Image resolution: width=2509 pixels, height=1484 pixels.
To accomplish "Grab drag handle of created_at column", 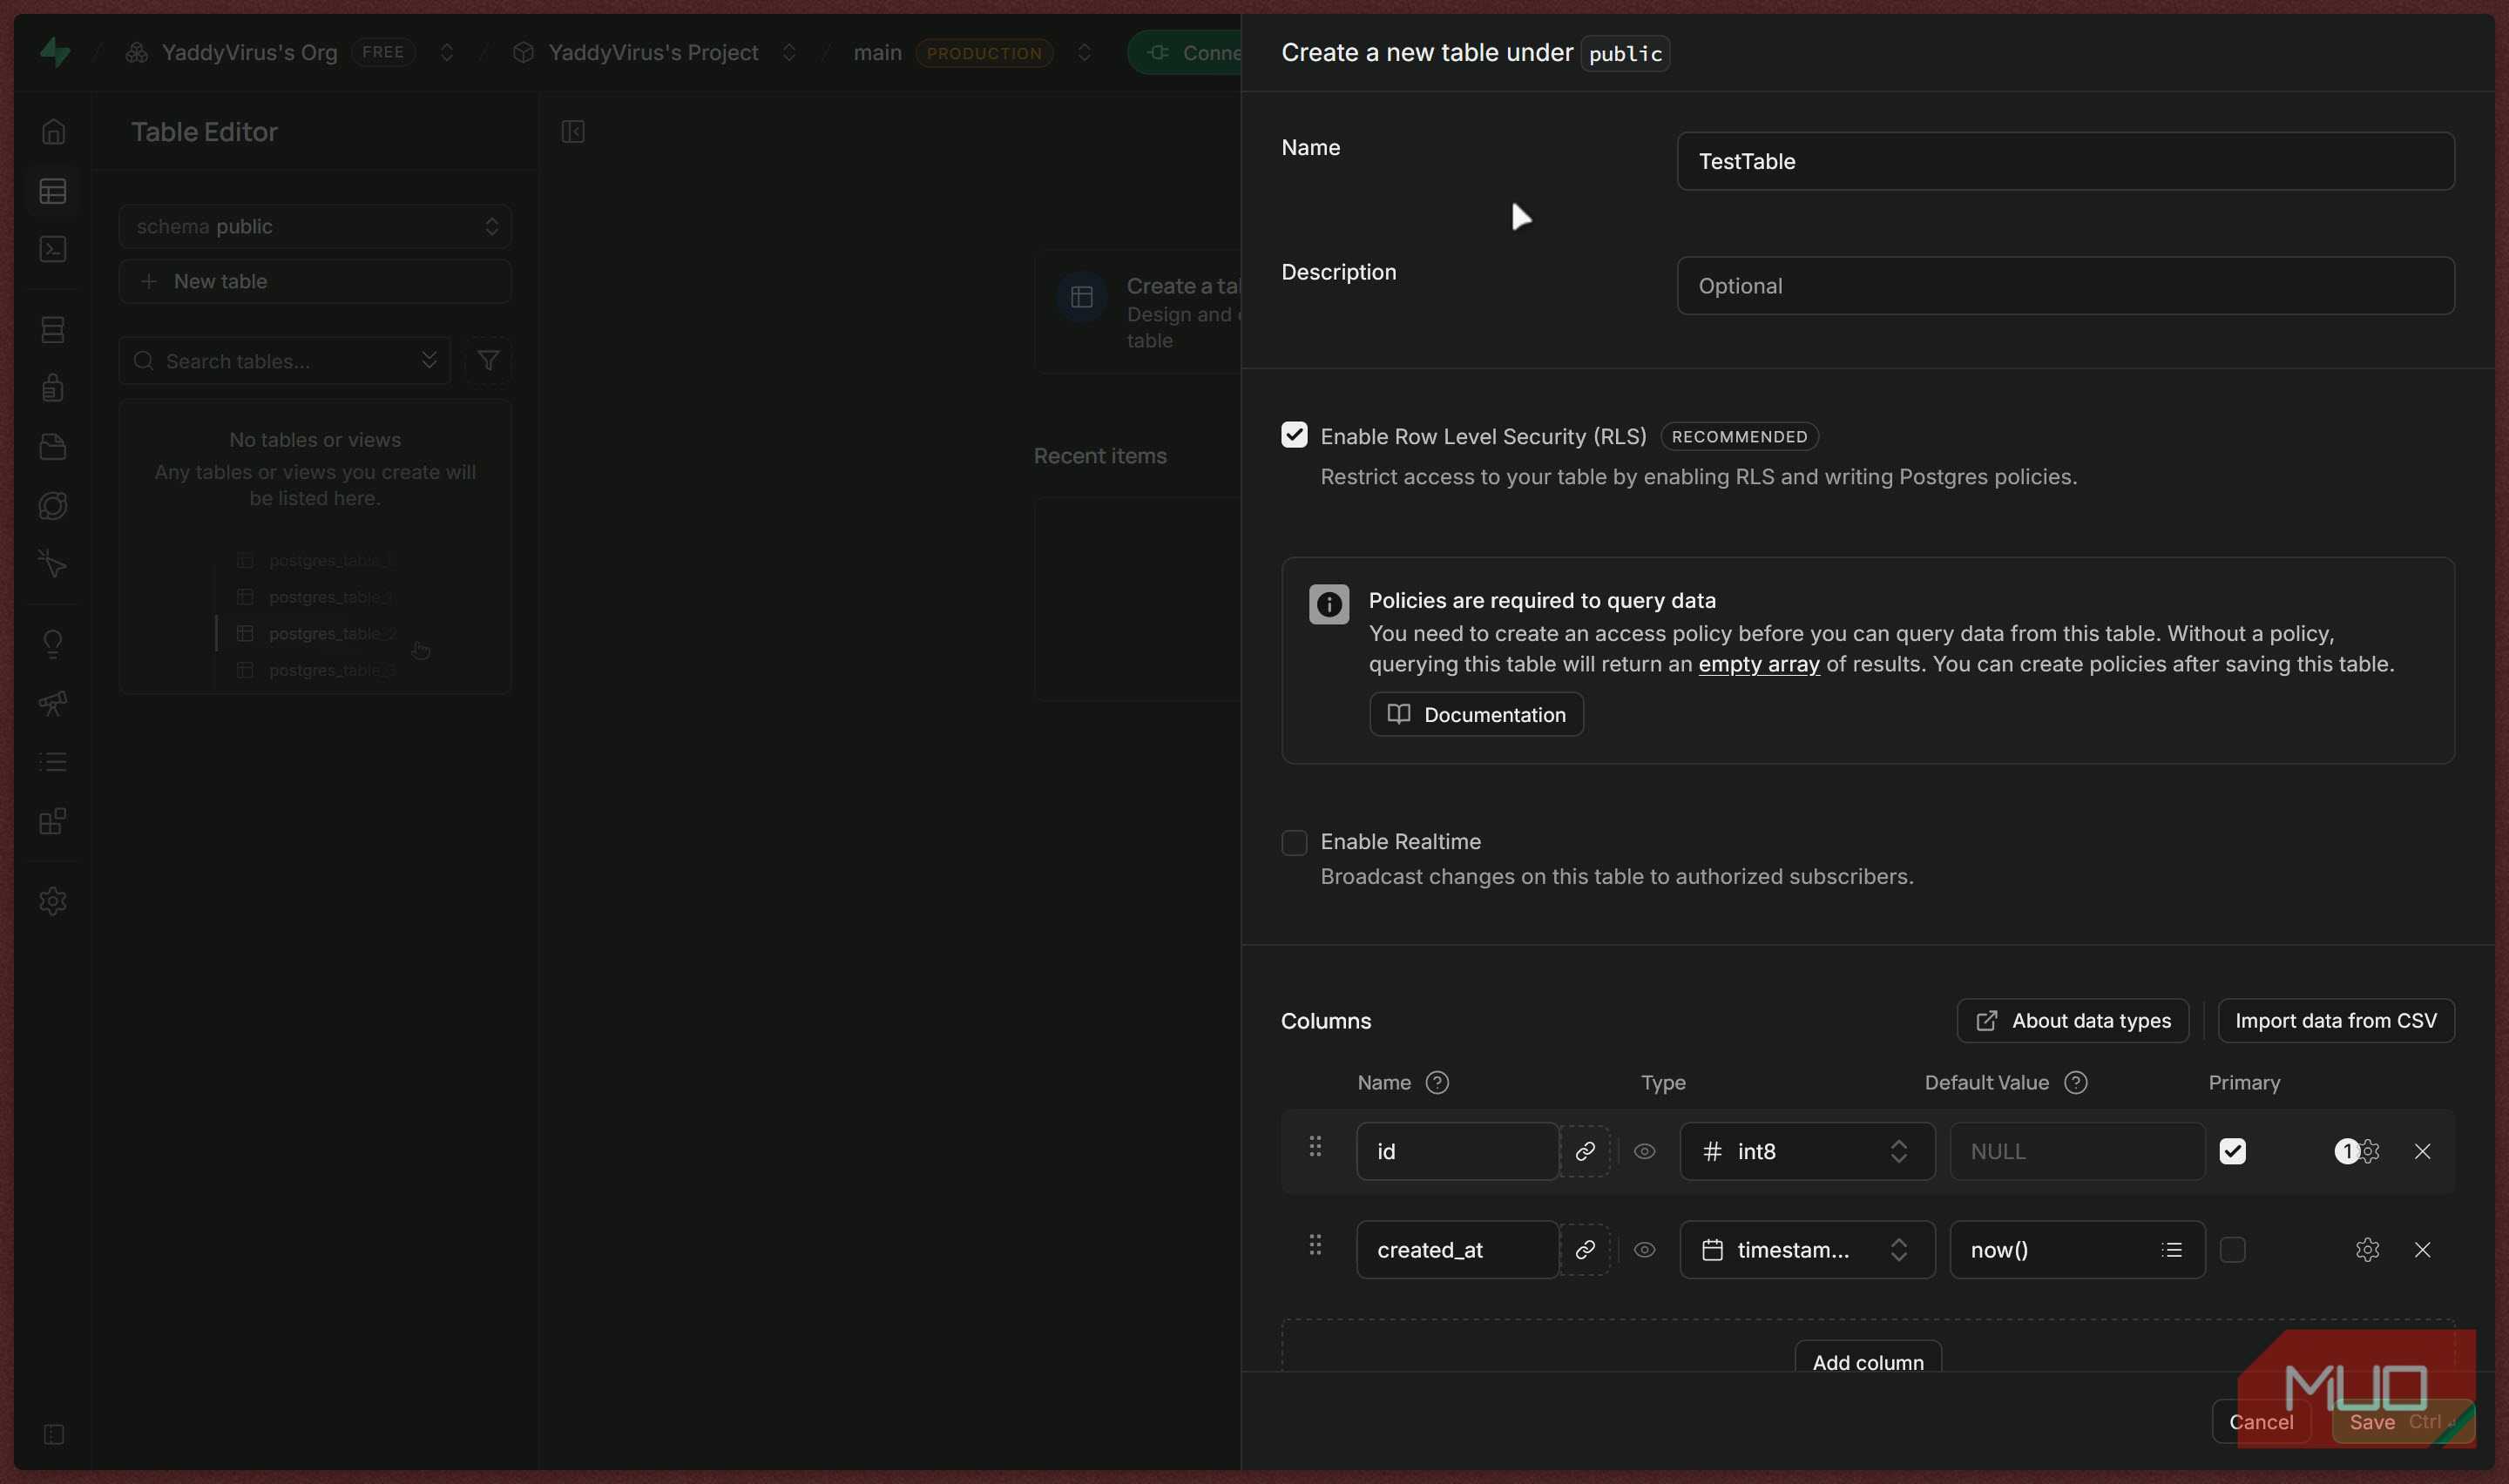I will coord(1315,1244).
